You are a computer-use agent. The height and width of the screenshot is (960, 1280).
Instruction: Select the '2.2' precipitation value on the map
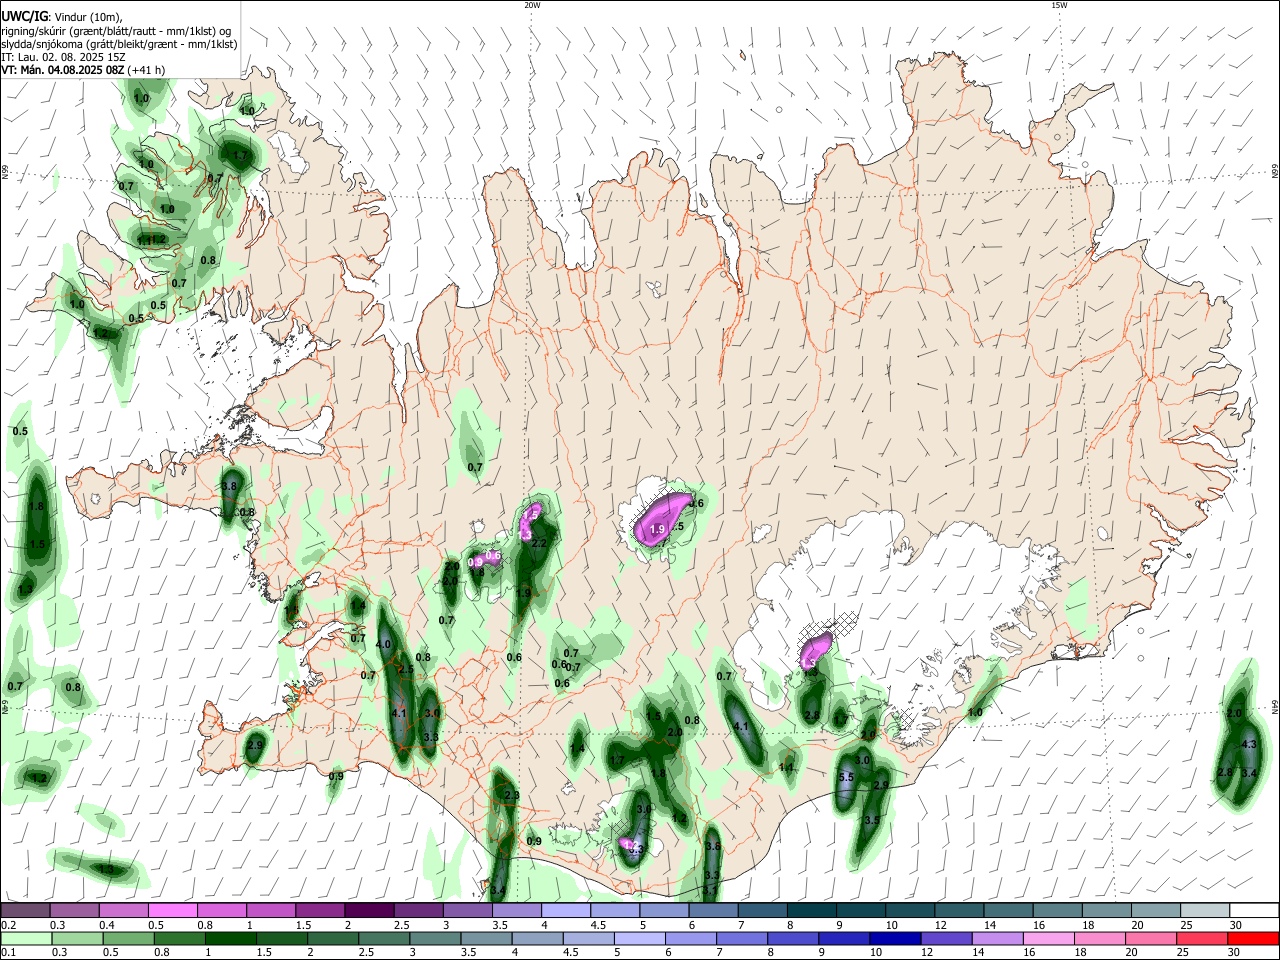pos(538,543)
